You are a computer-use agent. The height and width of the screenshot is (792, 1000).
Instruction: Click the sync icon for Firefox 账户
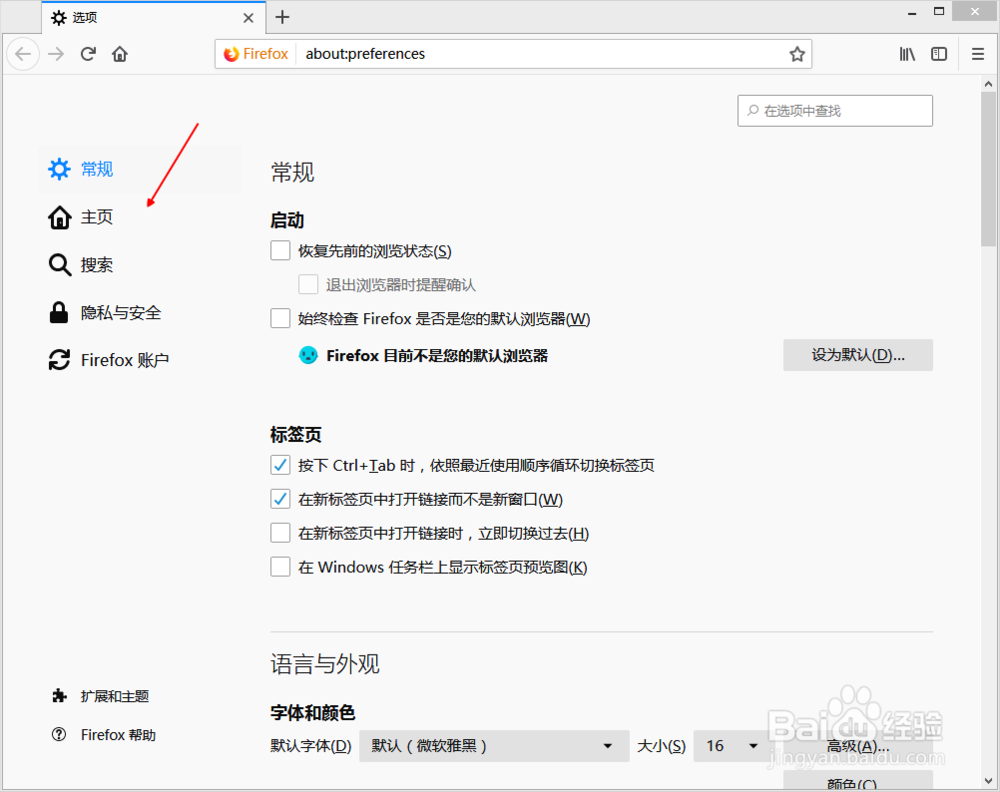pos(59,360)
